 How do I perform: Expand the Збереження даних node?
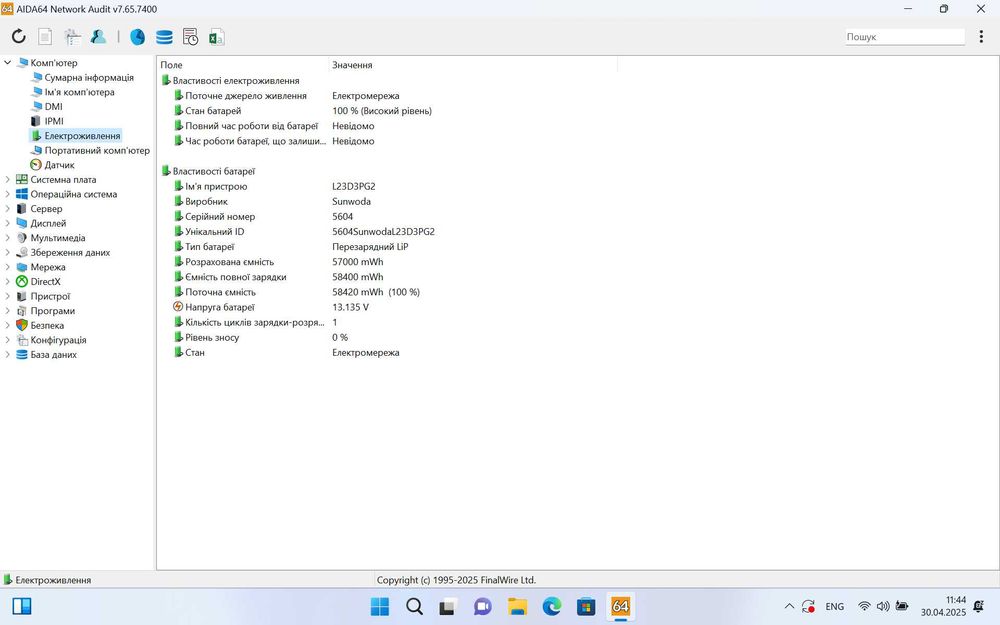click(8, 253)
